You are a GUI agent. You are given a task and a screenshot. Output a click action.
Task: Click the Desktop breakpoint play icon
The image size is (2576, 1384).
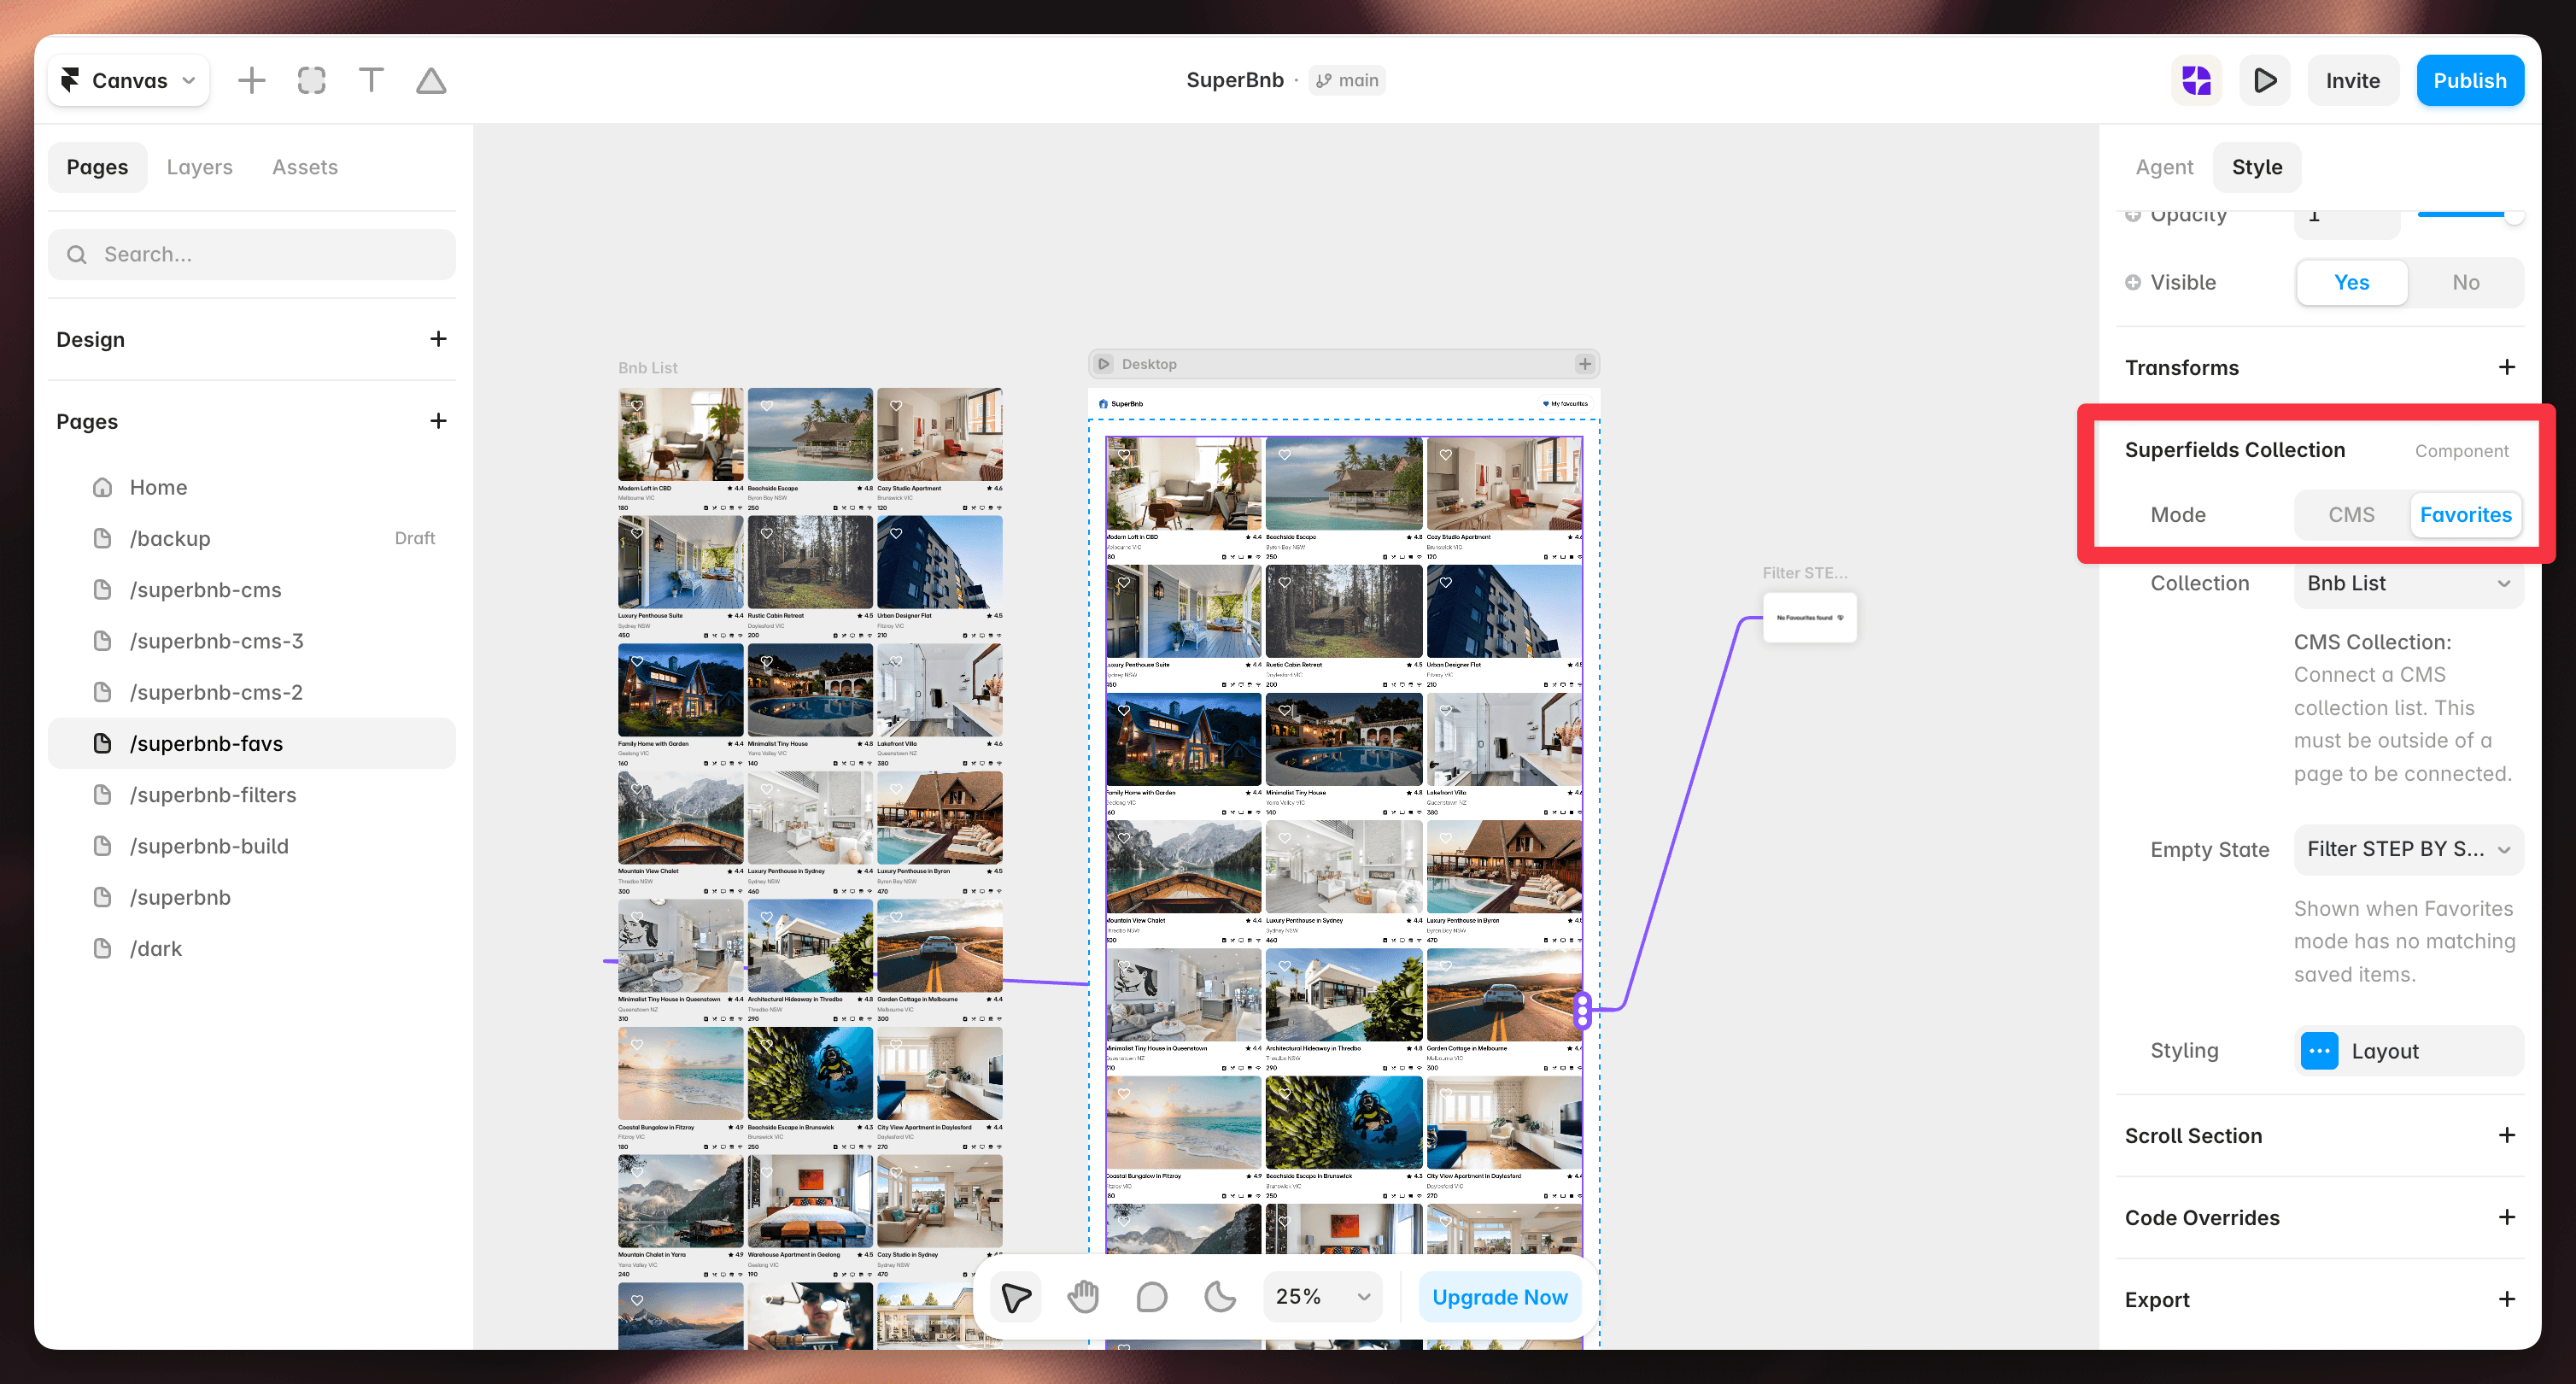tap(1104, 364)
